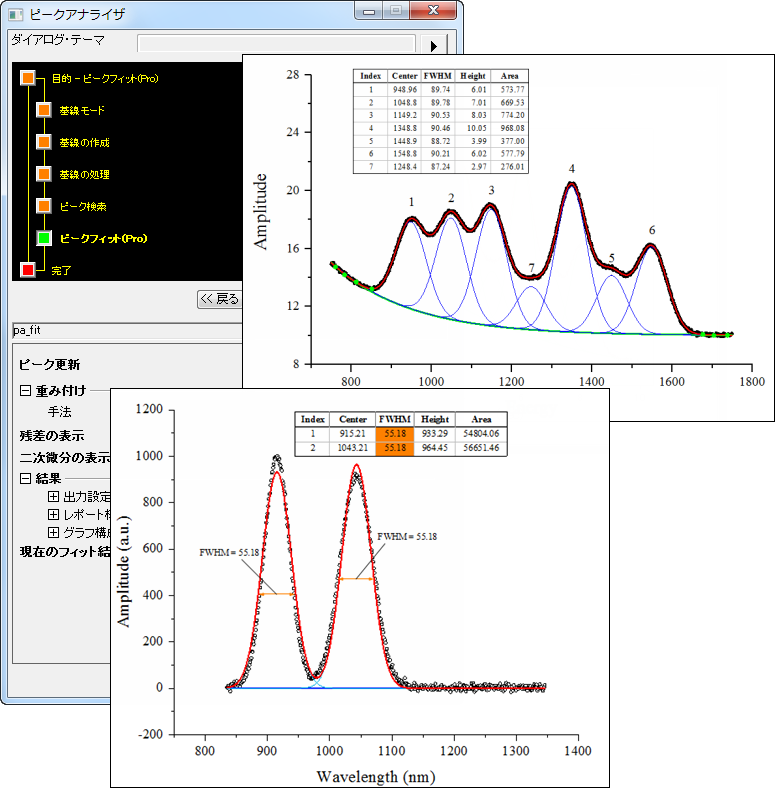
Task: Click the orange box beside 目的 - ピークフィット(Pro)
Action: (x=28, y=78)
